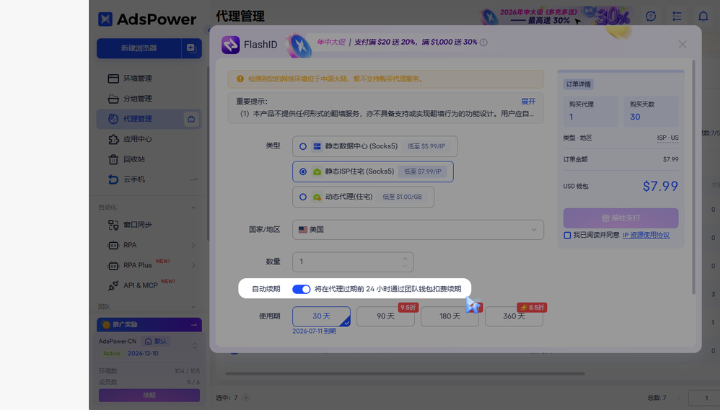Image resolution: width=720 pixels, height=410 pixels.
Task: Collapse the 推广奖励 promotion banner
Action: point(194,325)
